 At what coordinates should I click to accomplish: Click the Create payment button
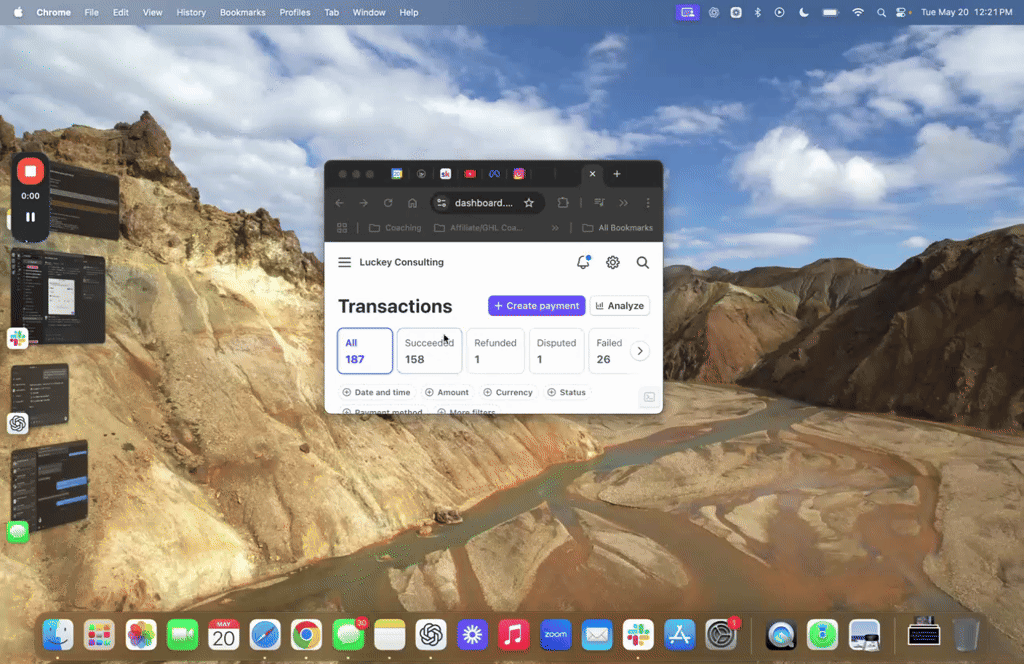click(x=537, y=306)
